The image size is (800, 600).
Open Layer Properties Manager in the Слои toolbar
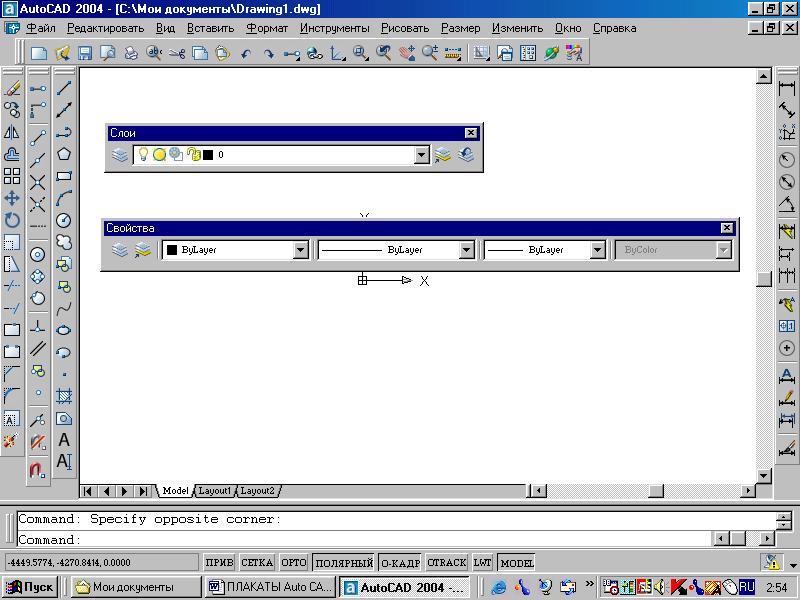[x=120, y=155]
